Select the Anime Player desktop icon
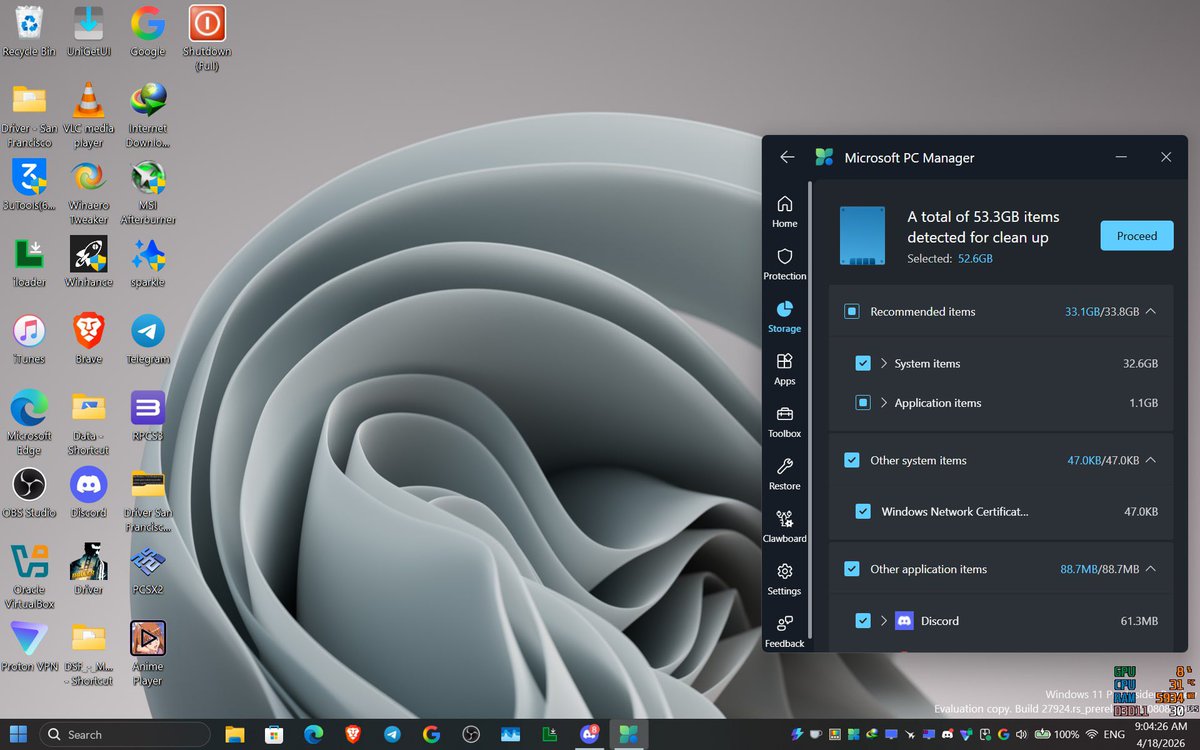 [148, 654]
